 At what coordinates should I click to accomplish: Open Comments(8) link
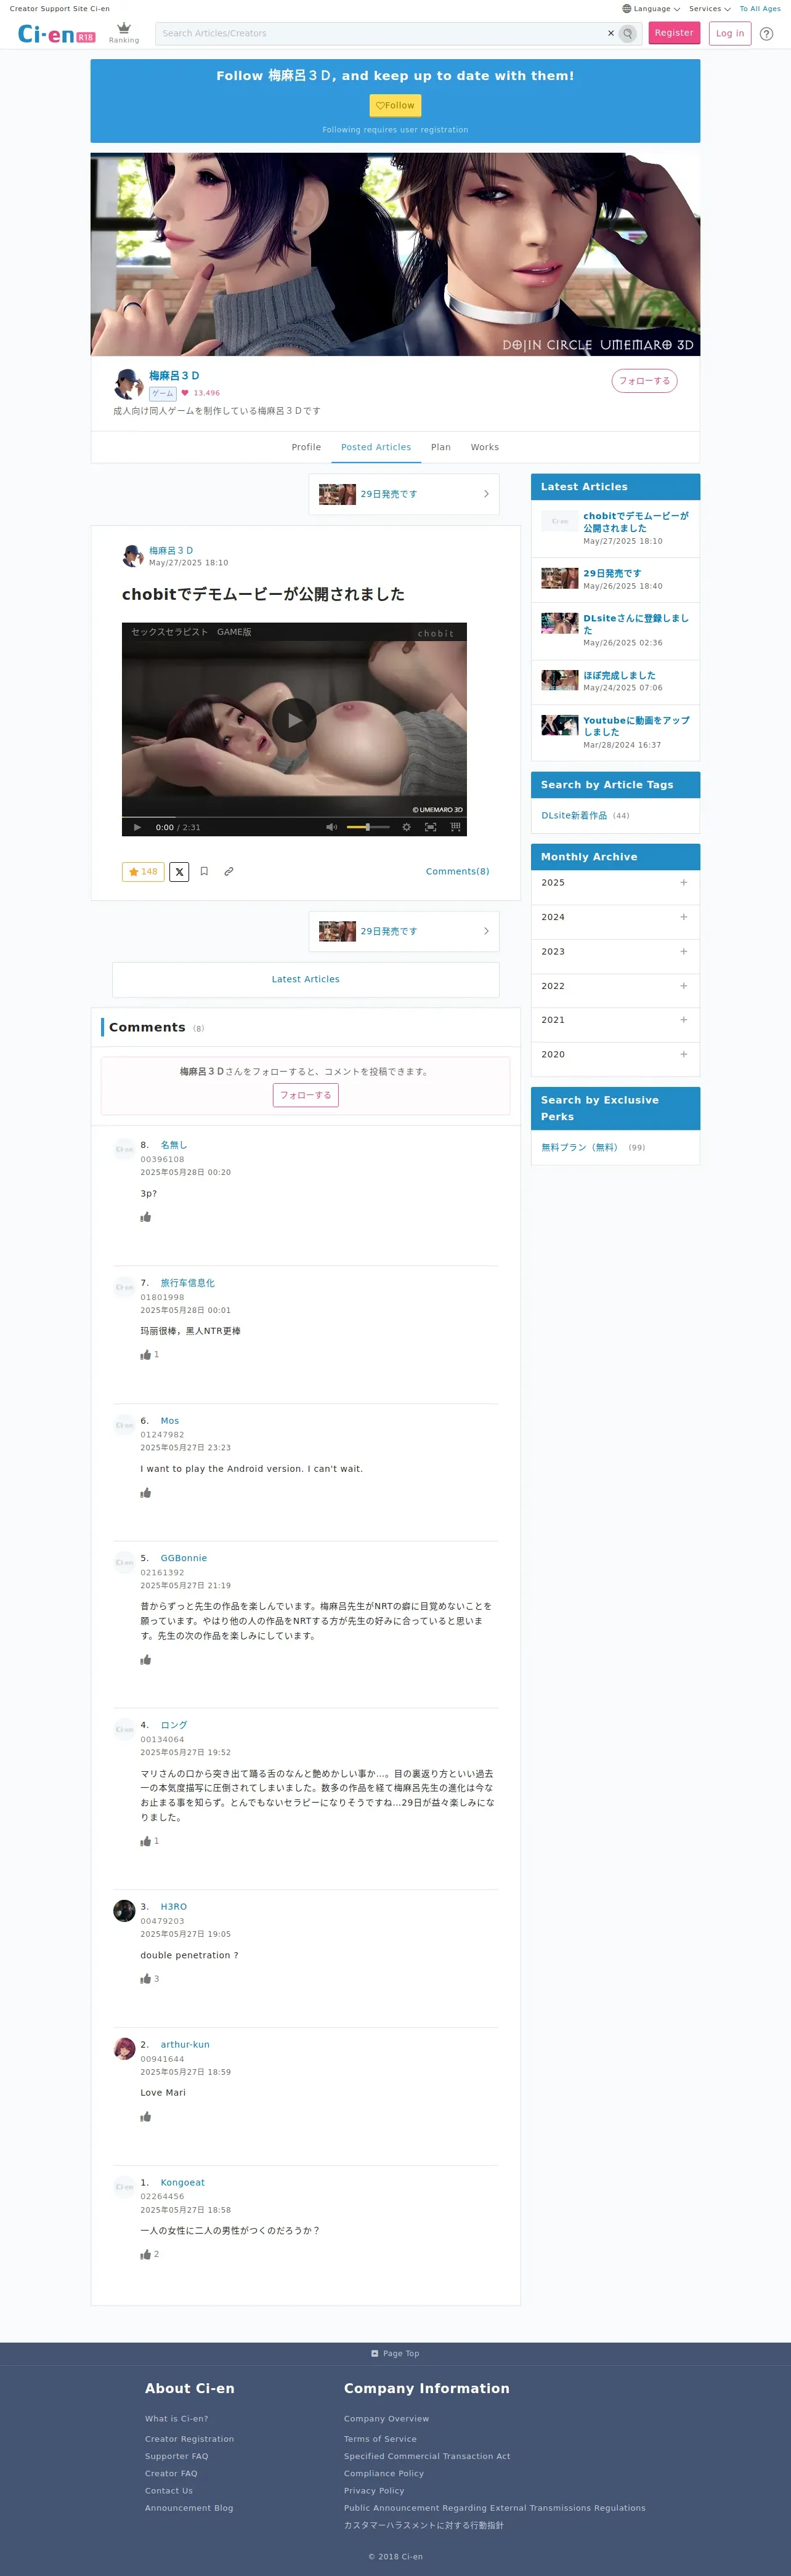coord(457,872)
